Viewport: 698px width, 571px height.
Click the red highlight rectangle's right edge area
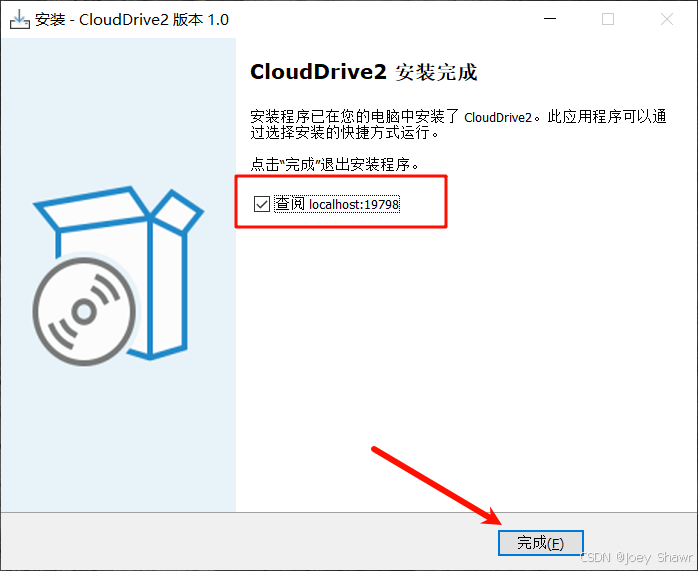click(446, 202)
